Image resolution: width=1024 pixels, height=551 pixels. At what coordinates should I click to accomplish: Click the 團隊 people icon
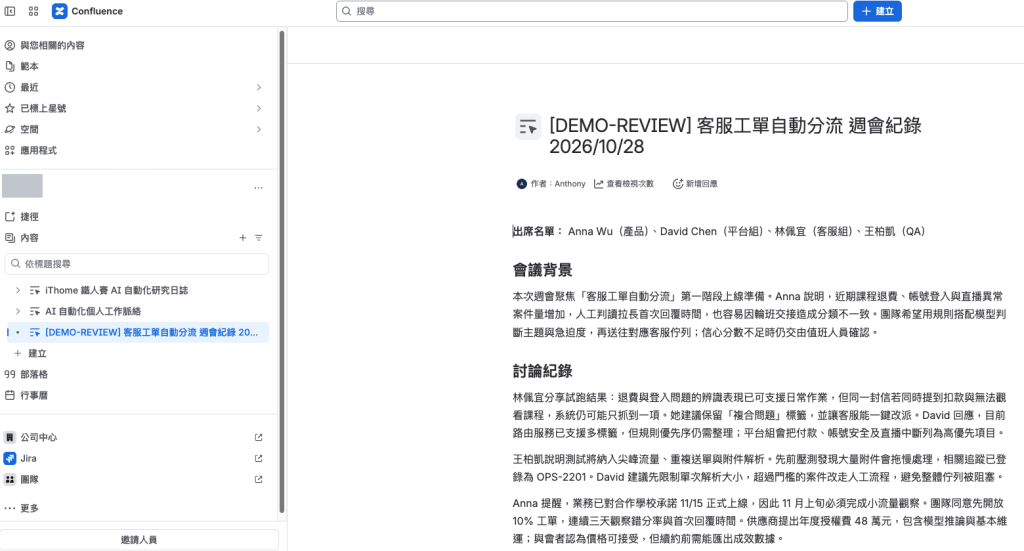(10, 479)
